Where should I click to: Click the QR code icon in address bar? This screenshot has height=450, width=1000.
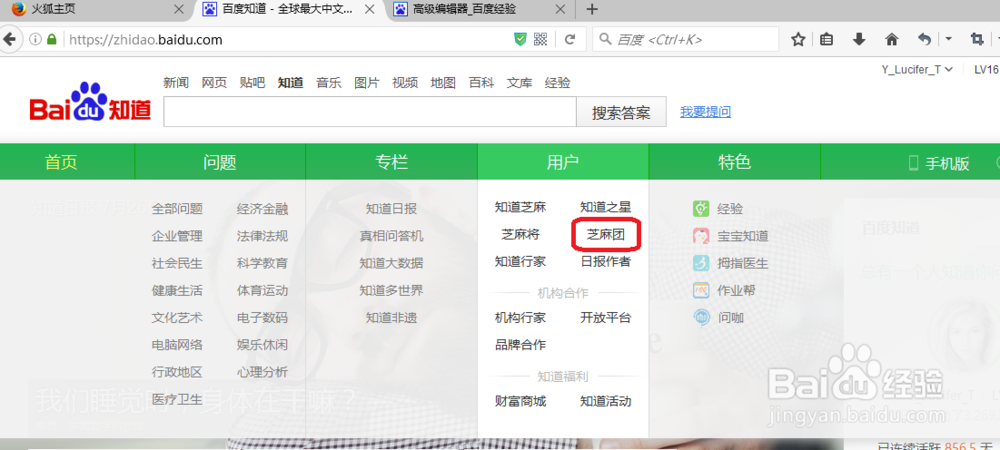(x=541, y=40)
